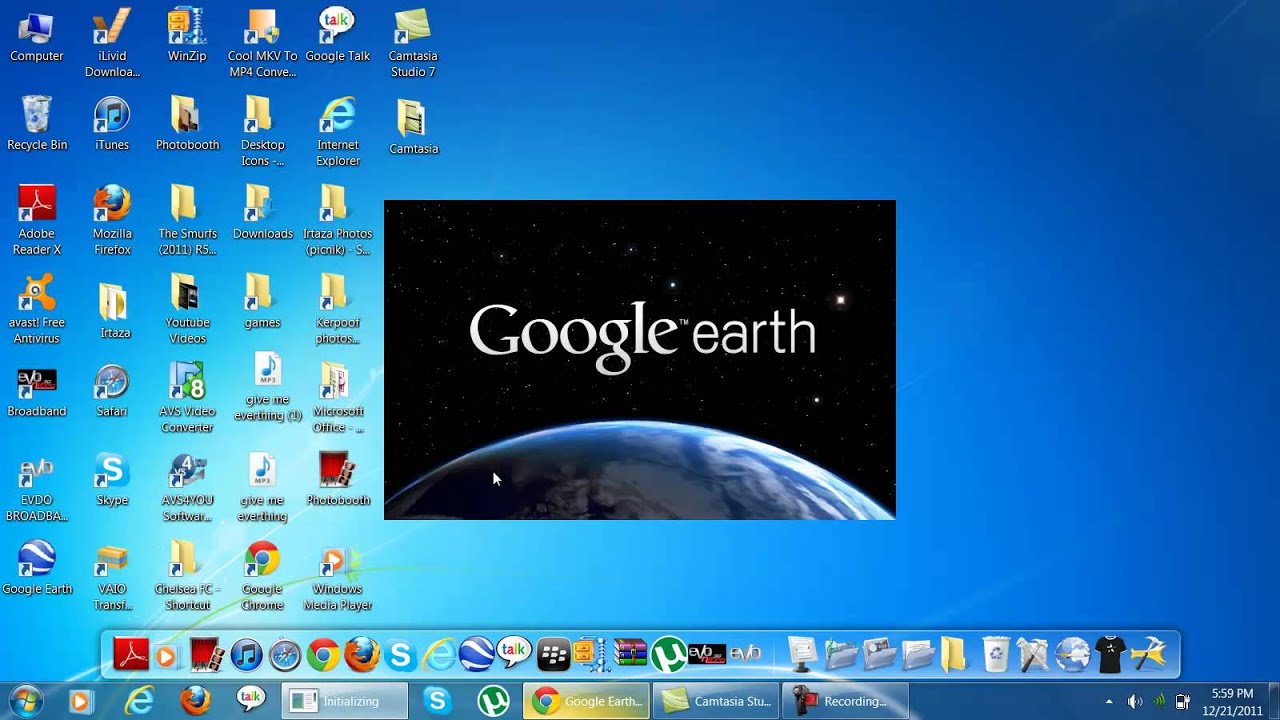Viewport: 1280px width, 720px height.
Task: Open uTorrent from the taskbar
Action: pos(493,701)
